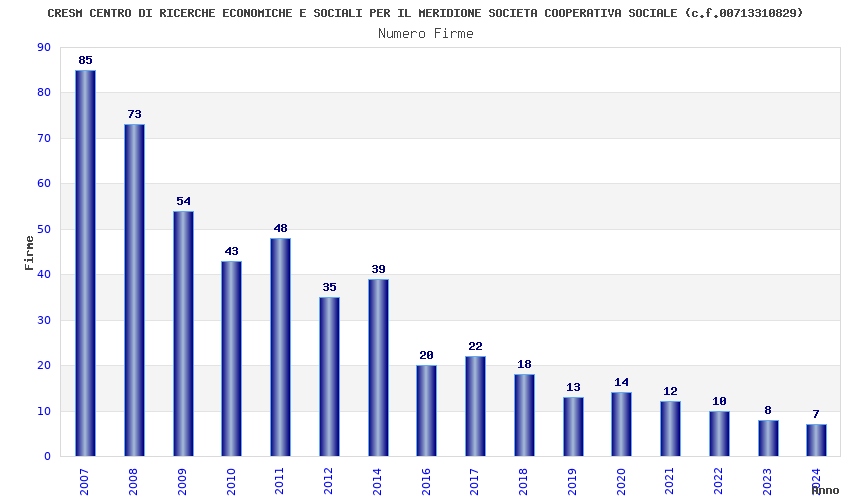Click the y-axis tick label '0'
850x500 pixels.
pyautogui.click(x=48, y=456)
